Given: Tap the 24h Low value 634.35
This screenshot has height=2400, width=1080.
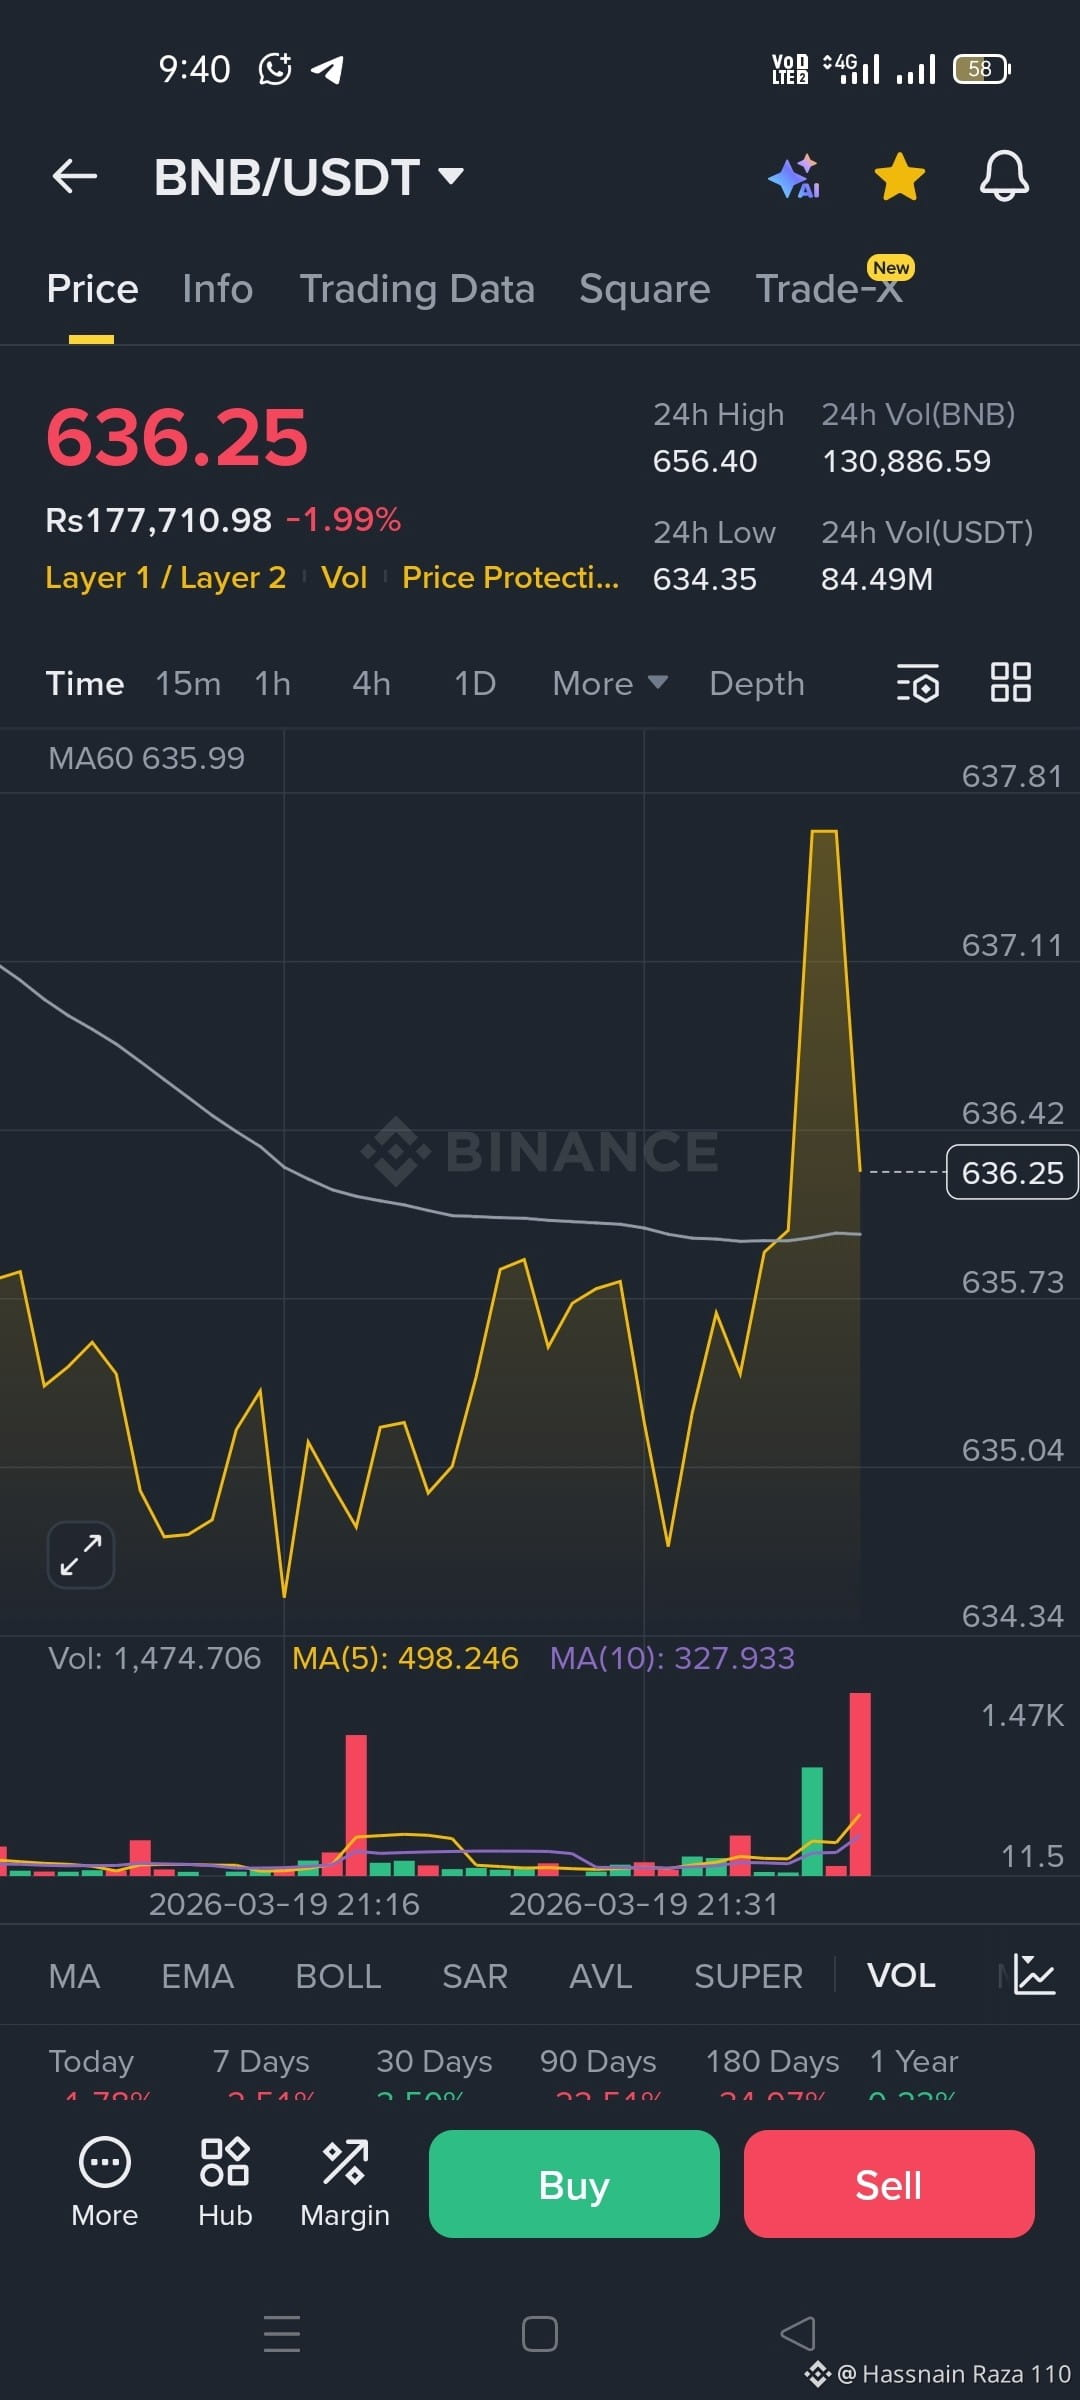Looking at the screenshot, I should (705, 579).
